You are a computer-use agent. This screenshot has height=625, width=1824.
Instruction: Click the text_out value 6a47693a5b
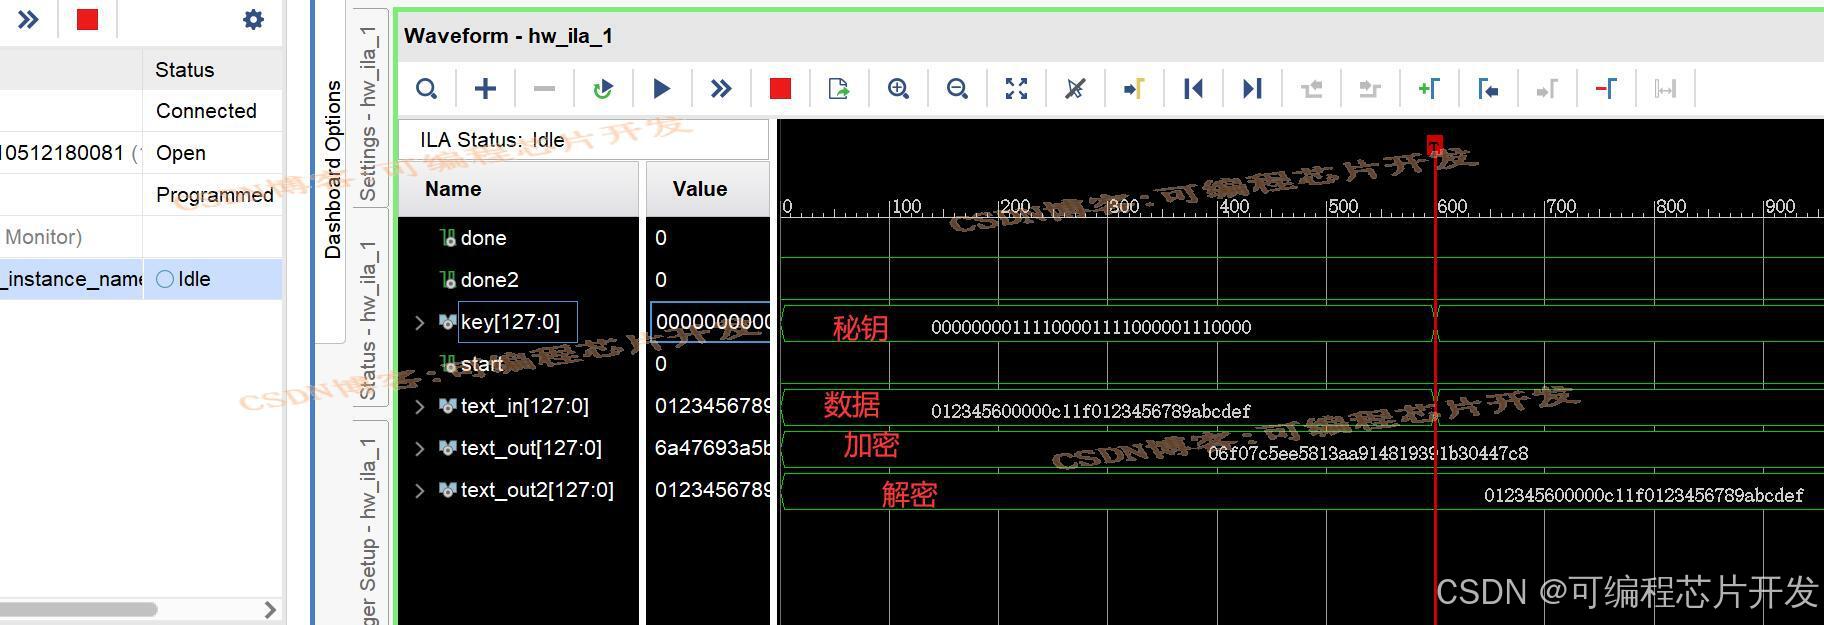pyautogui.click(x=712, y=448)
